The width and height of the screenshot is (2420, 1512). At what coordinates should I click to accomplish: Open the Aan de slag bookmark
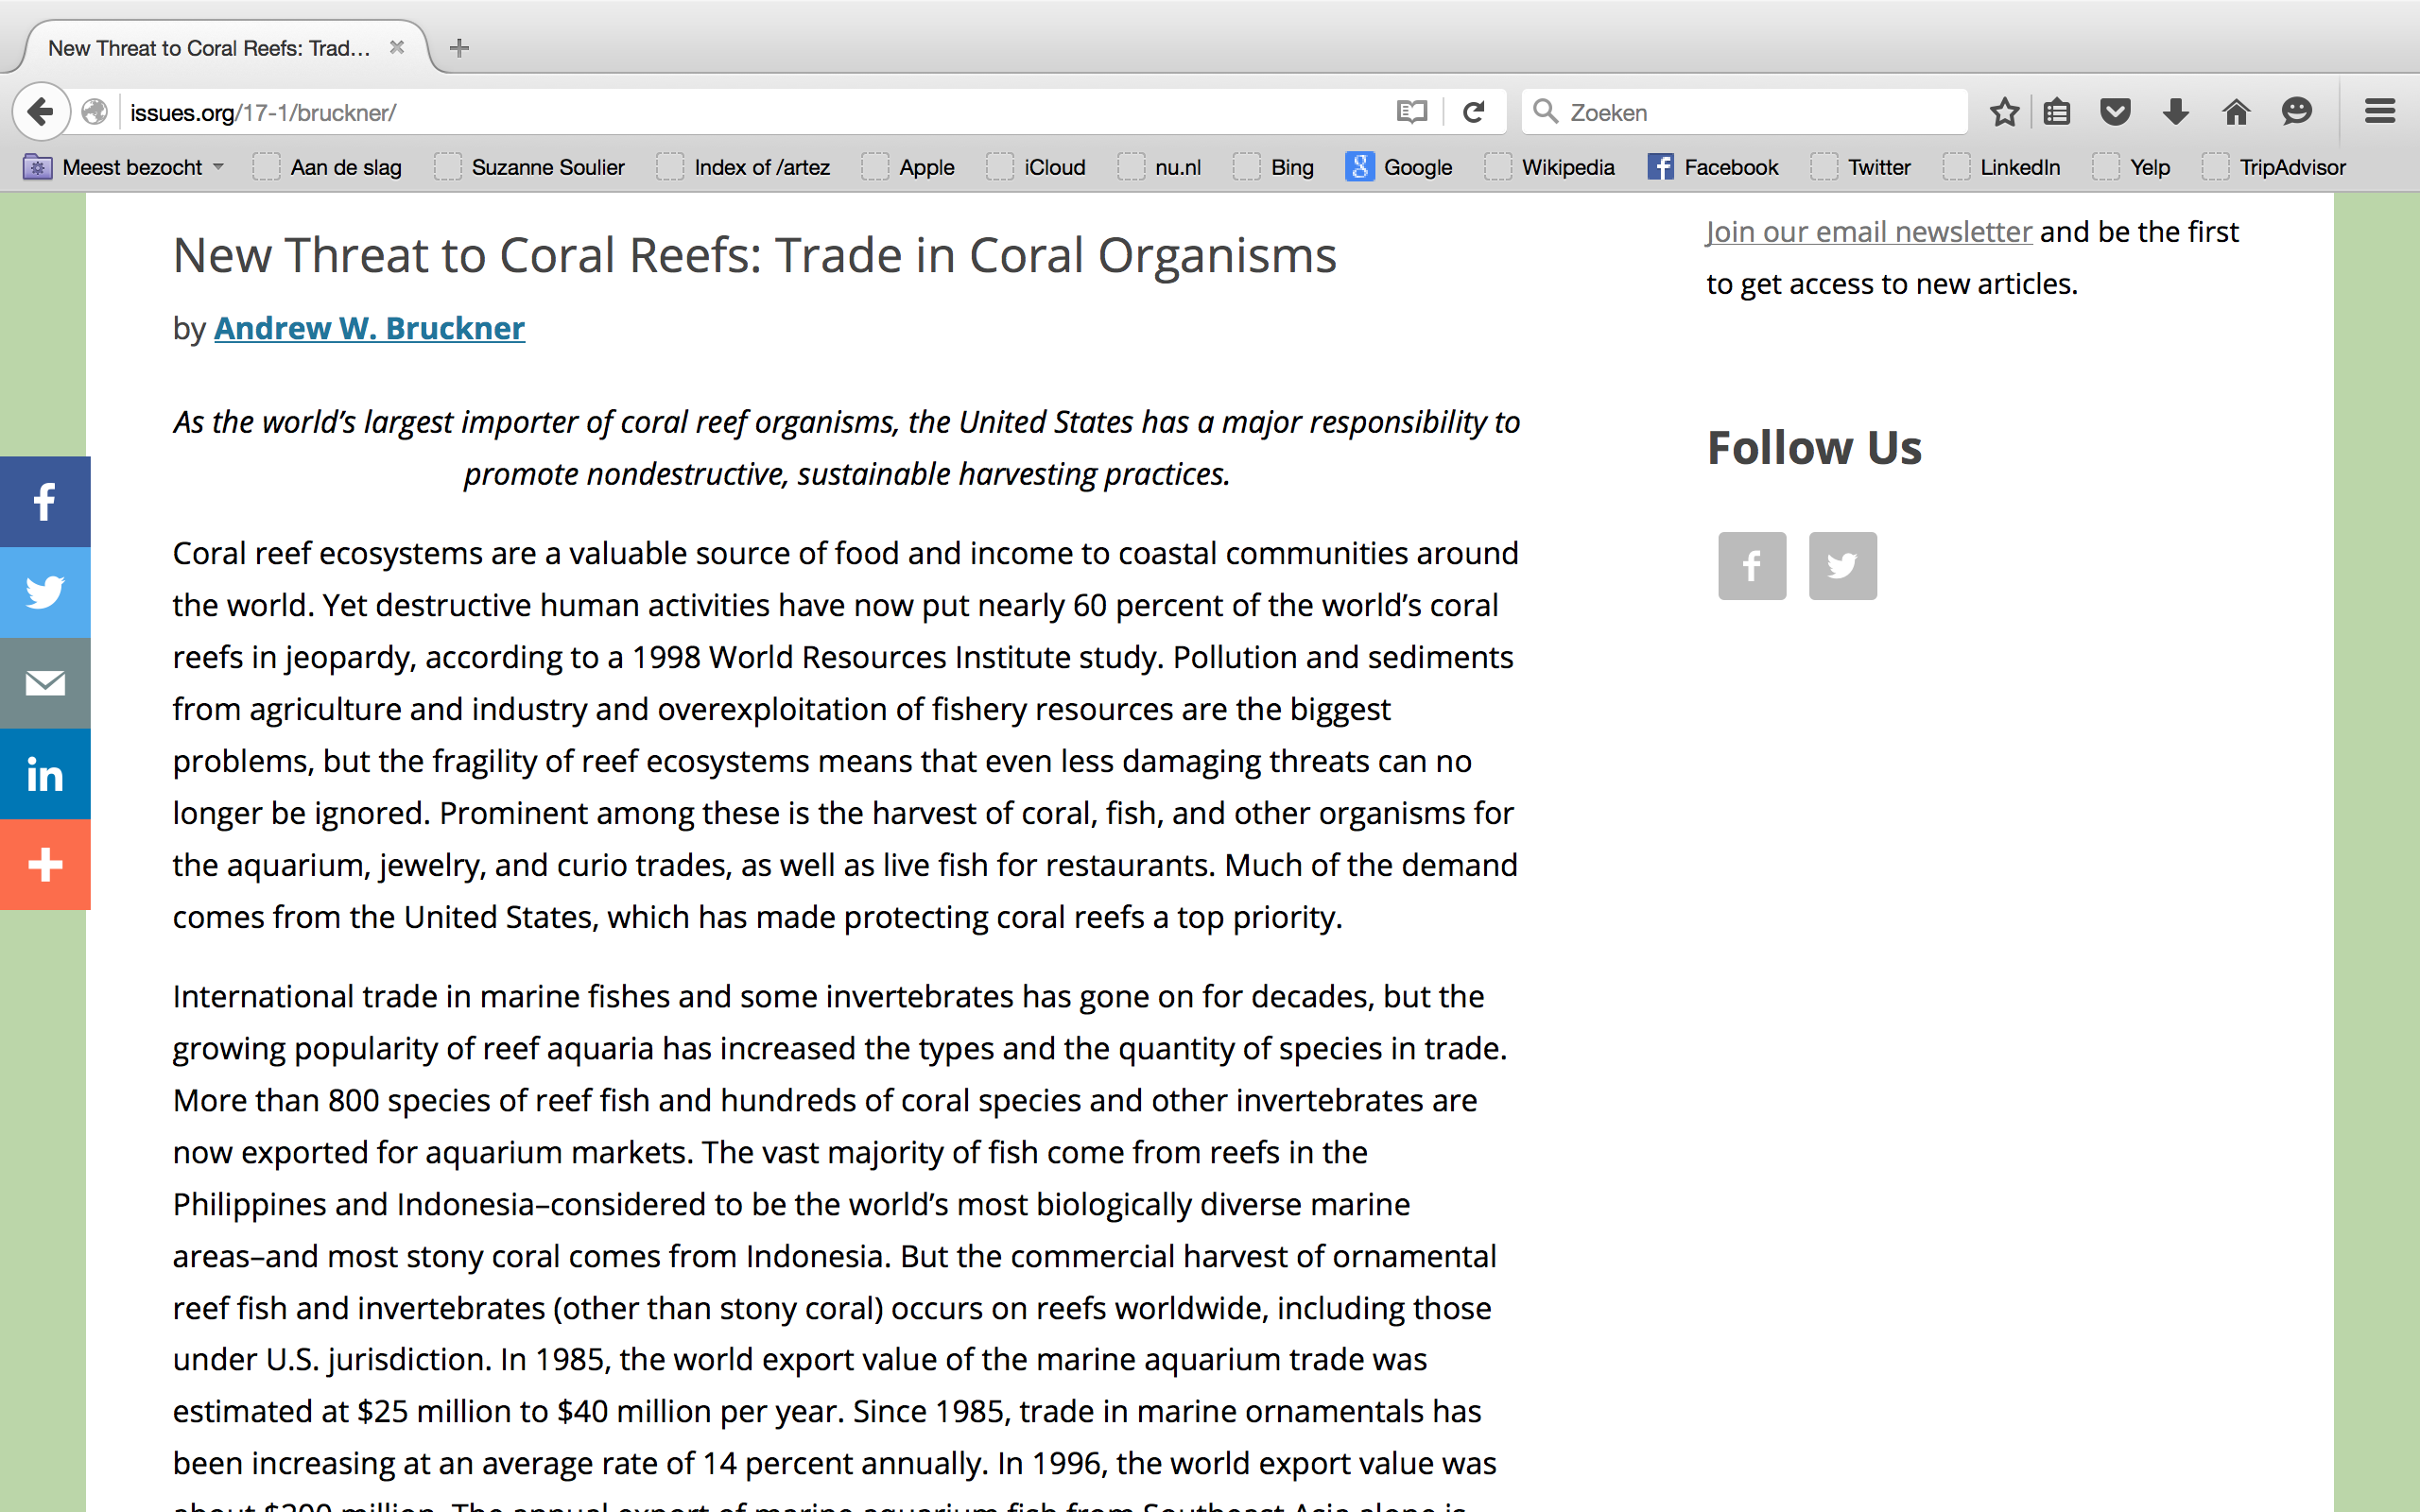327,167
